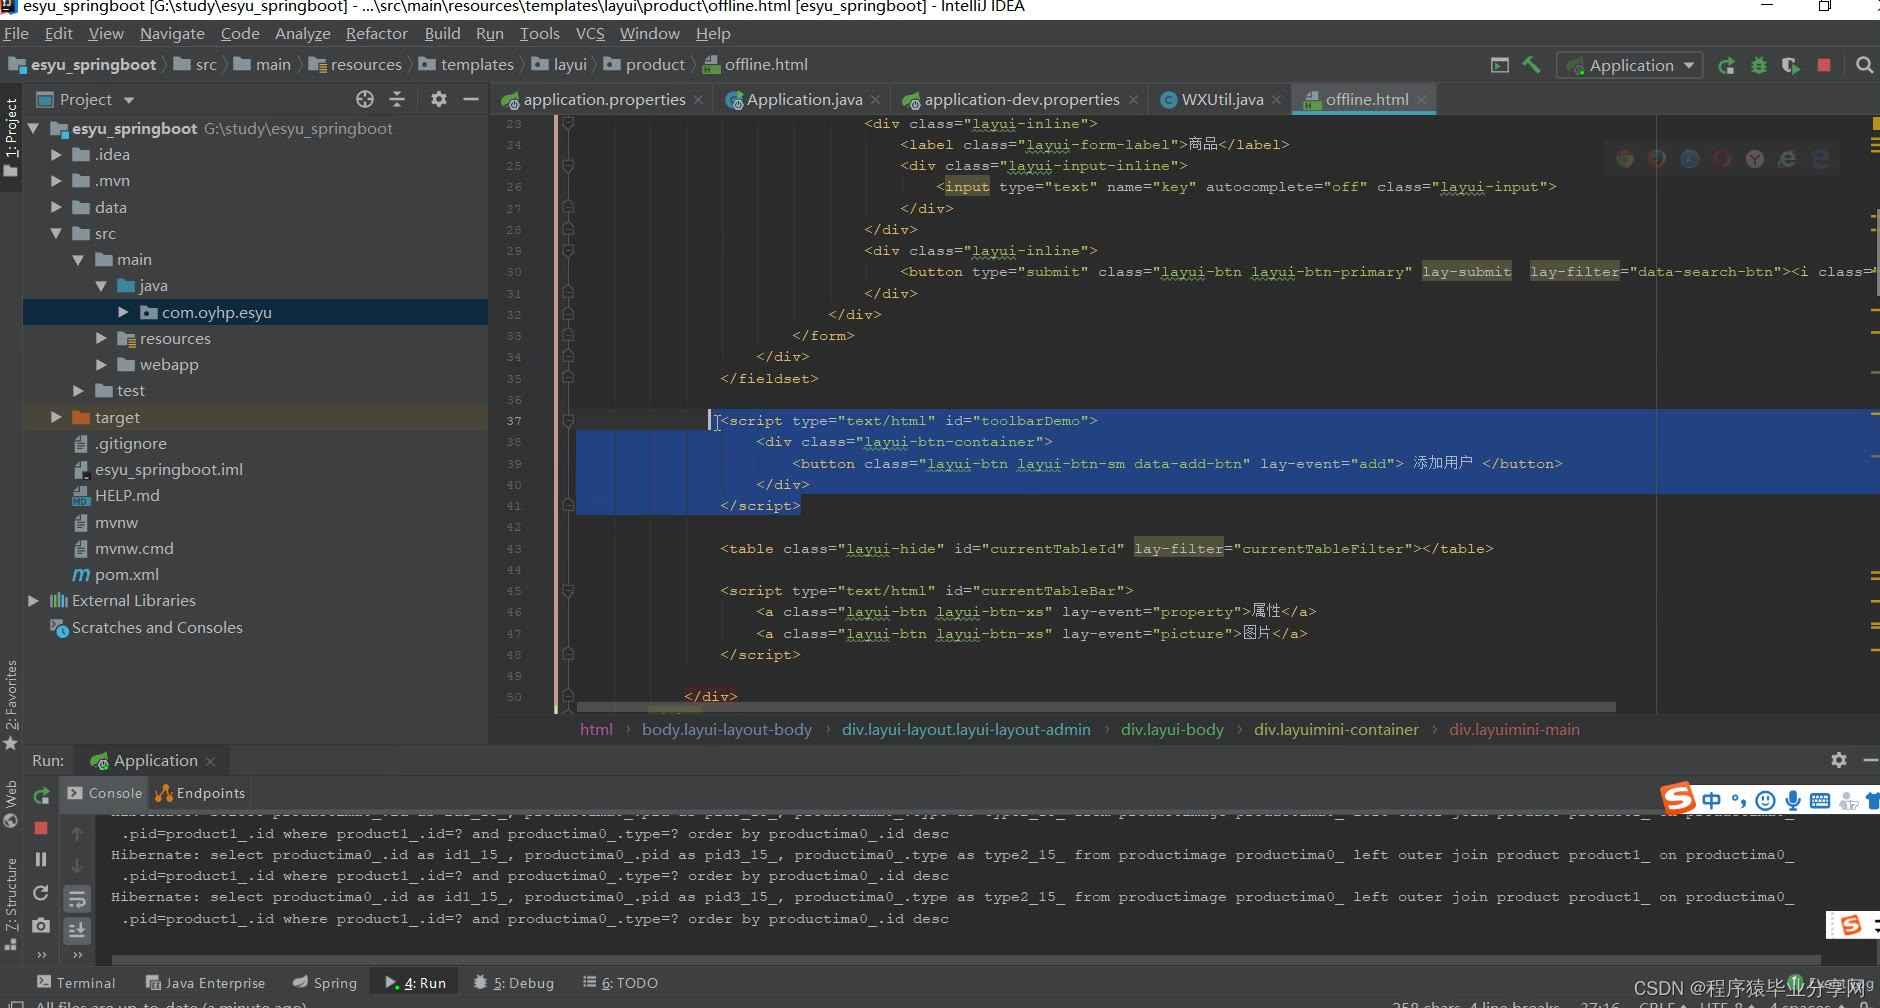
Task: Hide the Project panel with the minus icon
Action: click(x=470, y=99)
